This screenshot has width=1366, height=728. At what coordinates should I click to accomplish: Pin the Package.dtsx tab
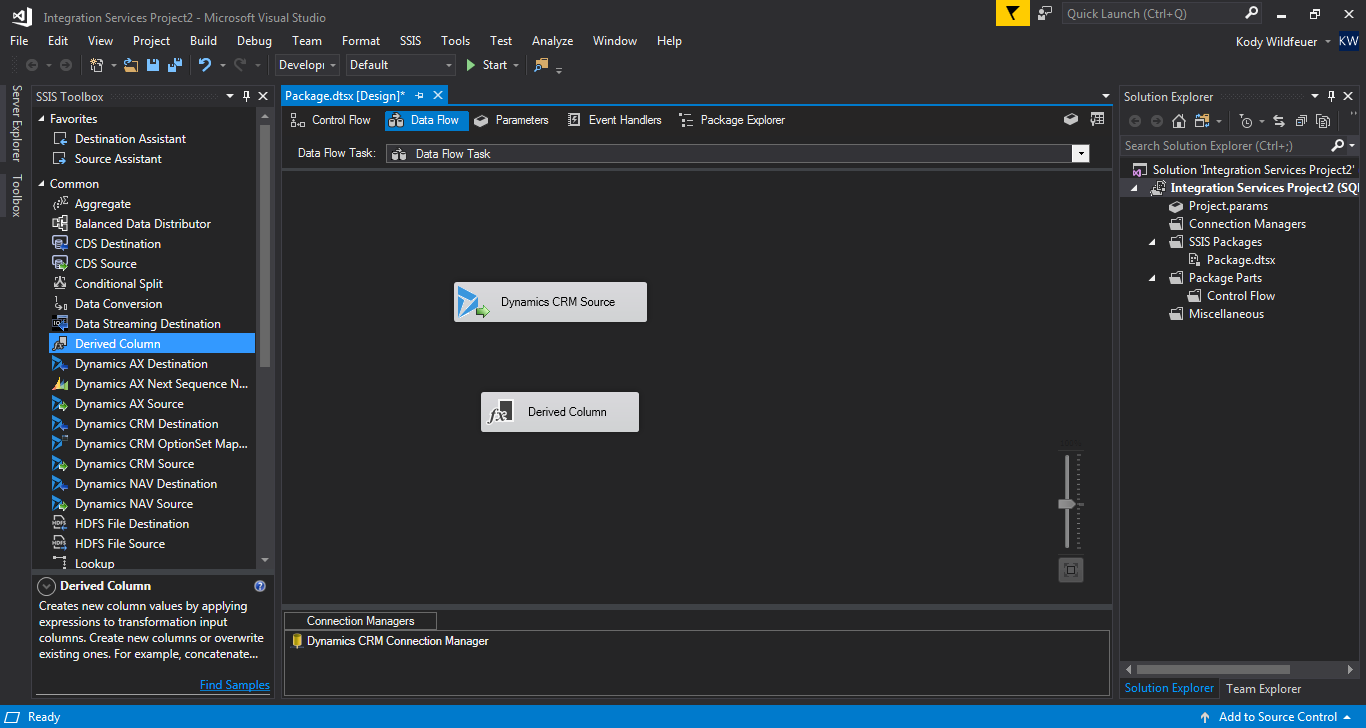[420, 95]
